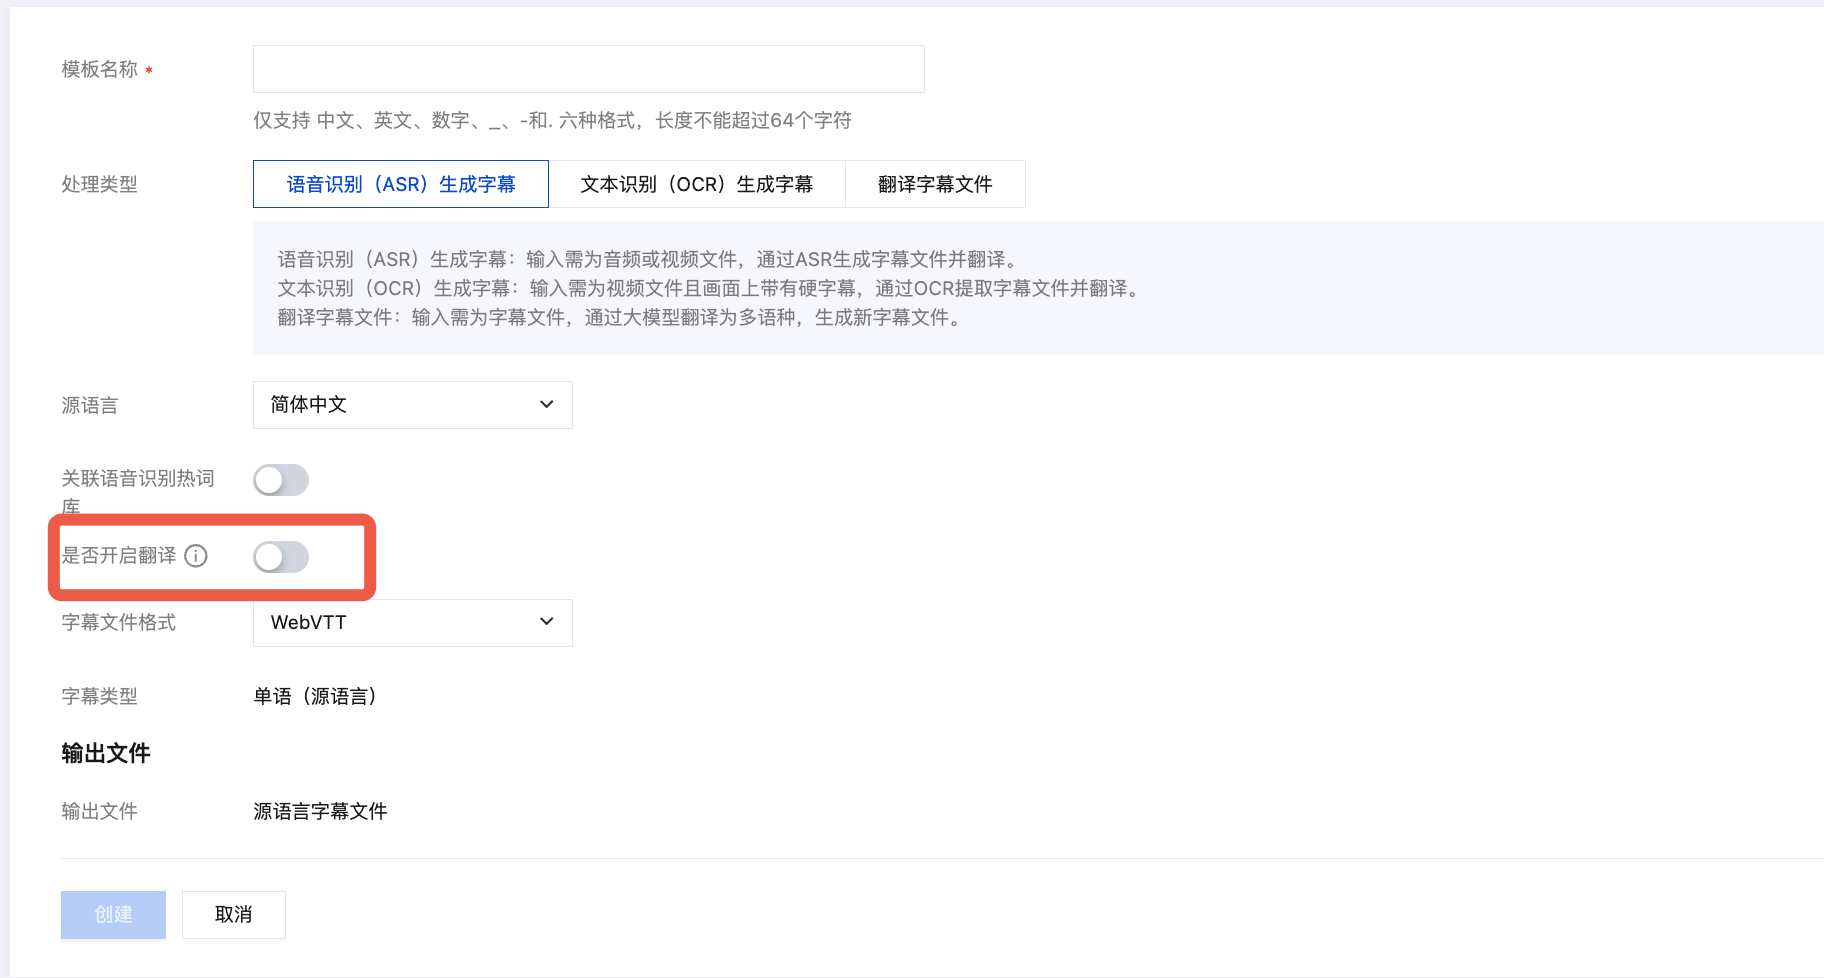Image resolution: width=1824 pixels, height=978 pixels.
Task: Click the 模板名称 naming rule hint text
Action: point(552,120)
